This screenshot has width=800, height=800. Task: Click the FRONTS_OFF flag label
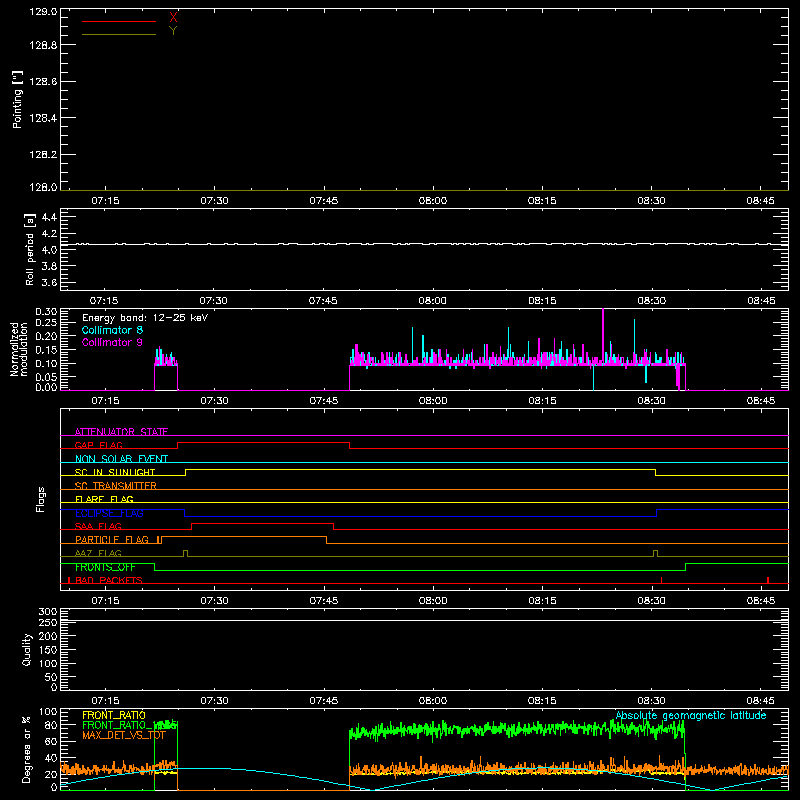pyautogui.click(x=105, y=567)
